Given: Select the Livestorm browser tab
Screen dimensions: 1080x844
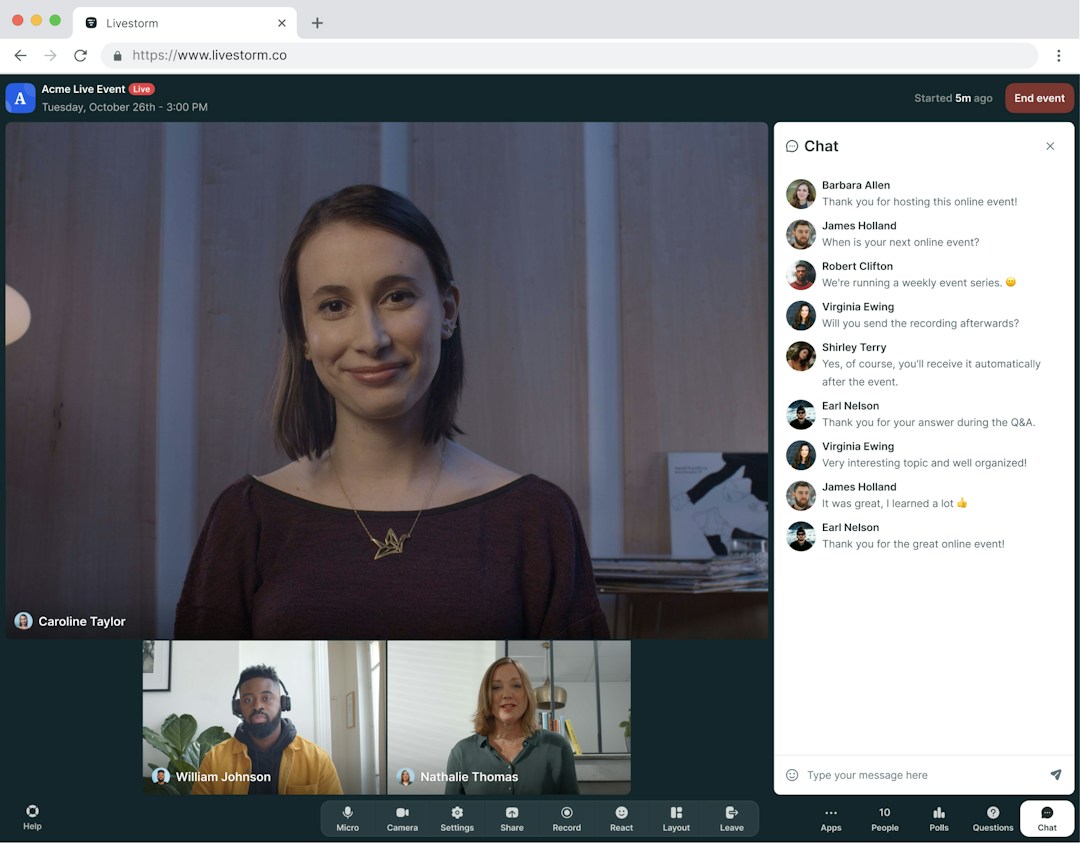Looking at the screenshot, I should [x=185, y=23].
